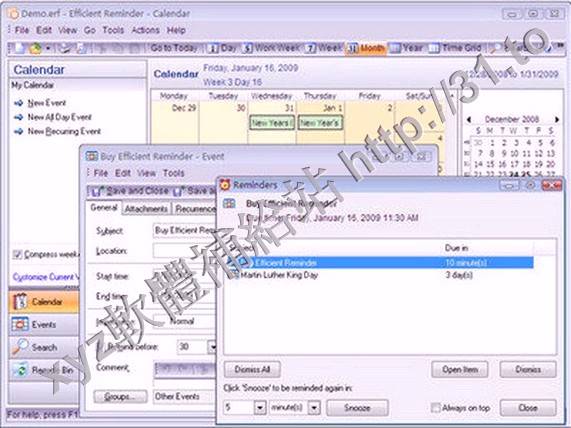
Task: Click the New All Day Event link
Action: 59,117
